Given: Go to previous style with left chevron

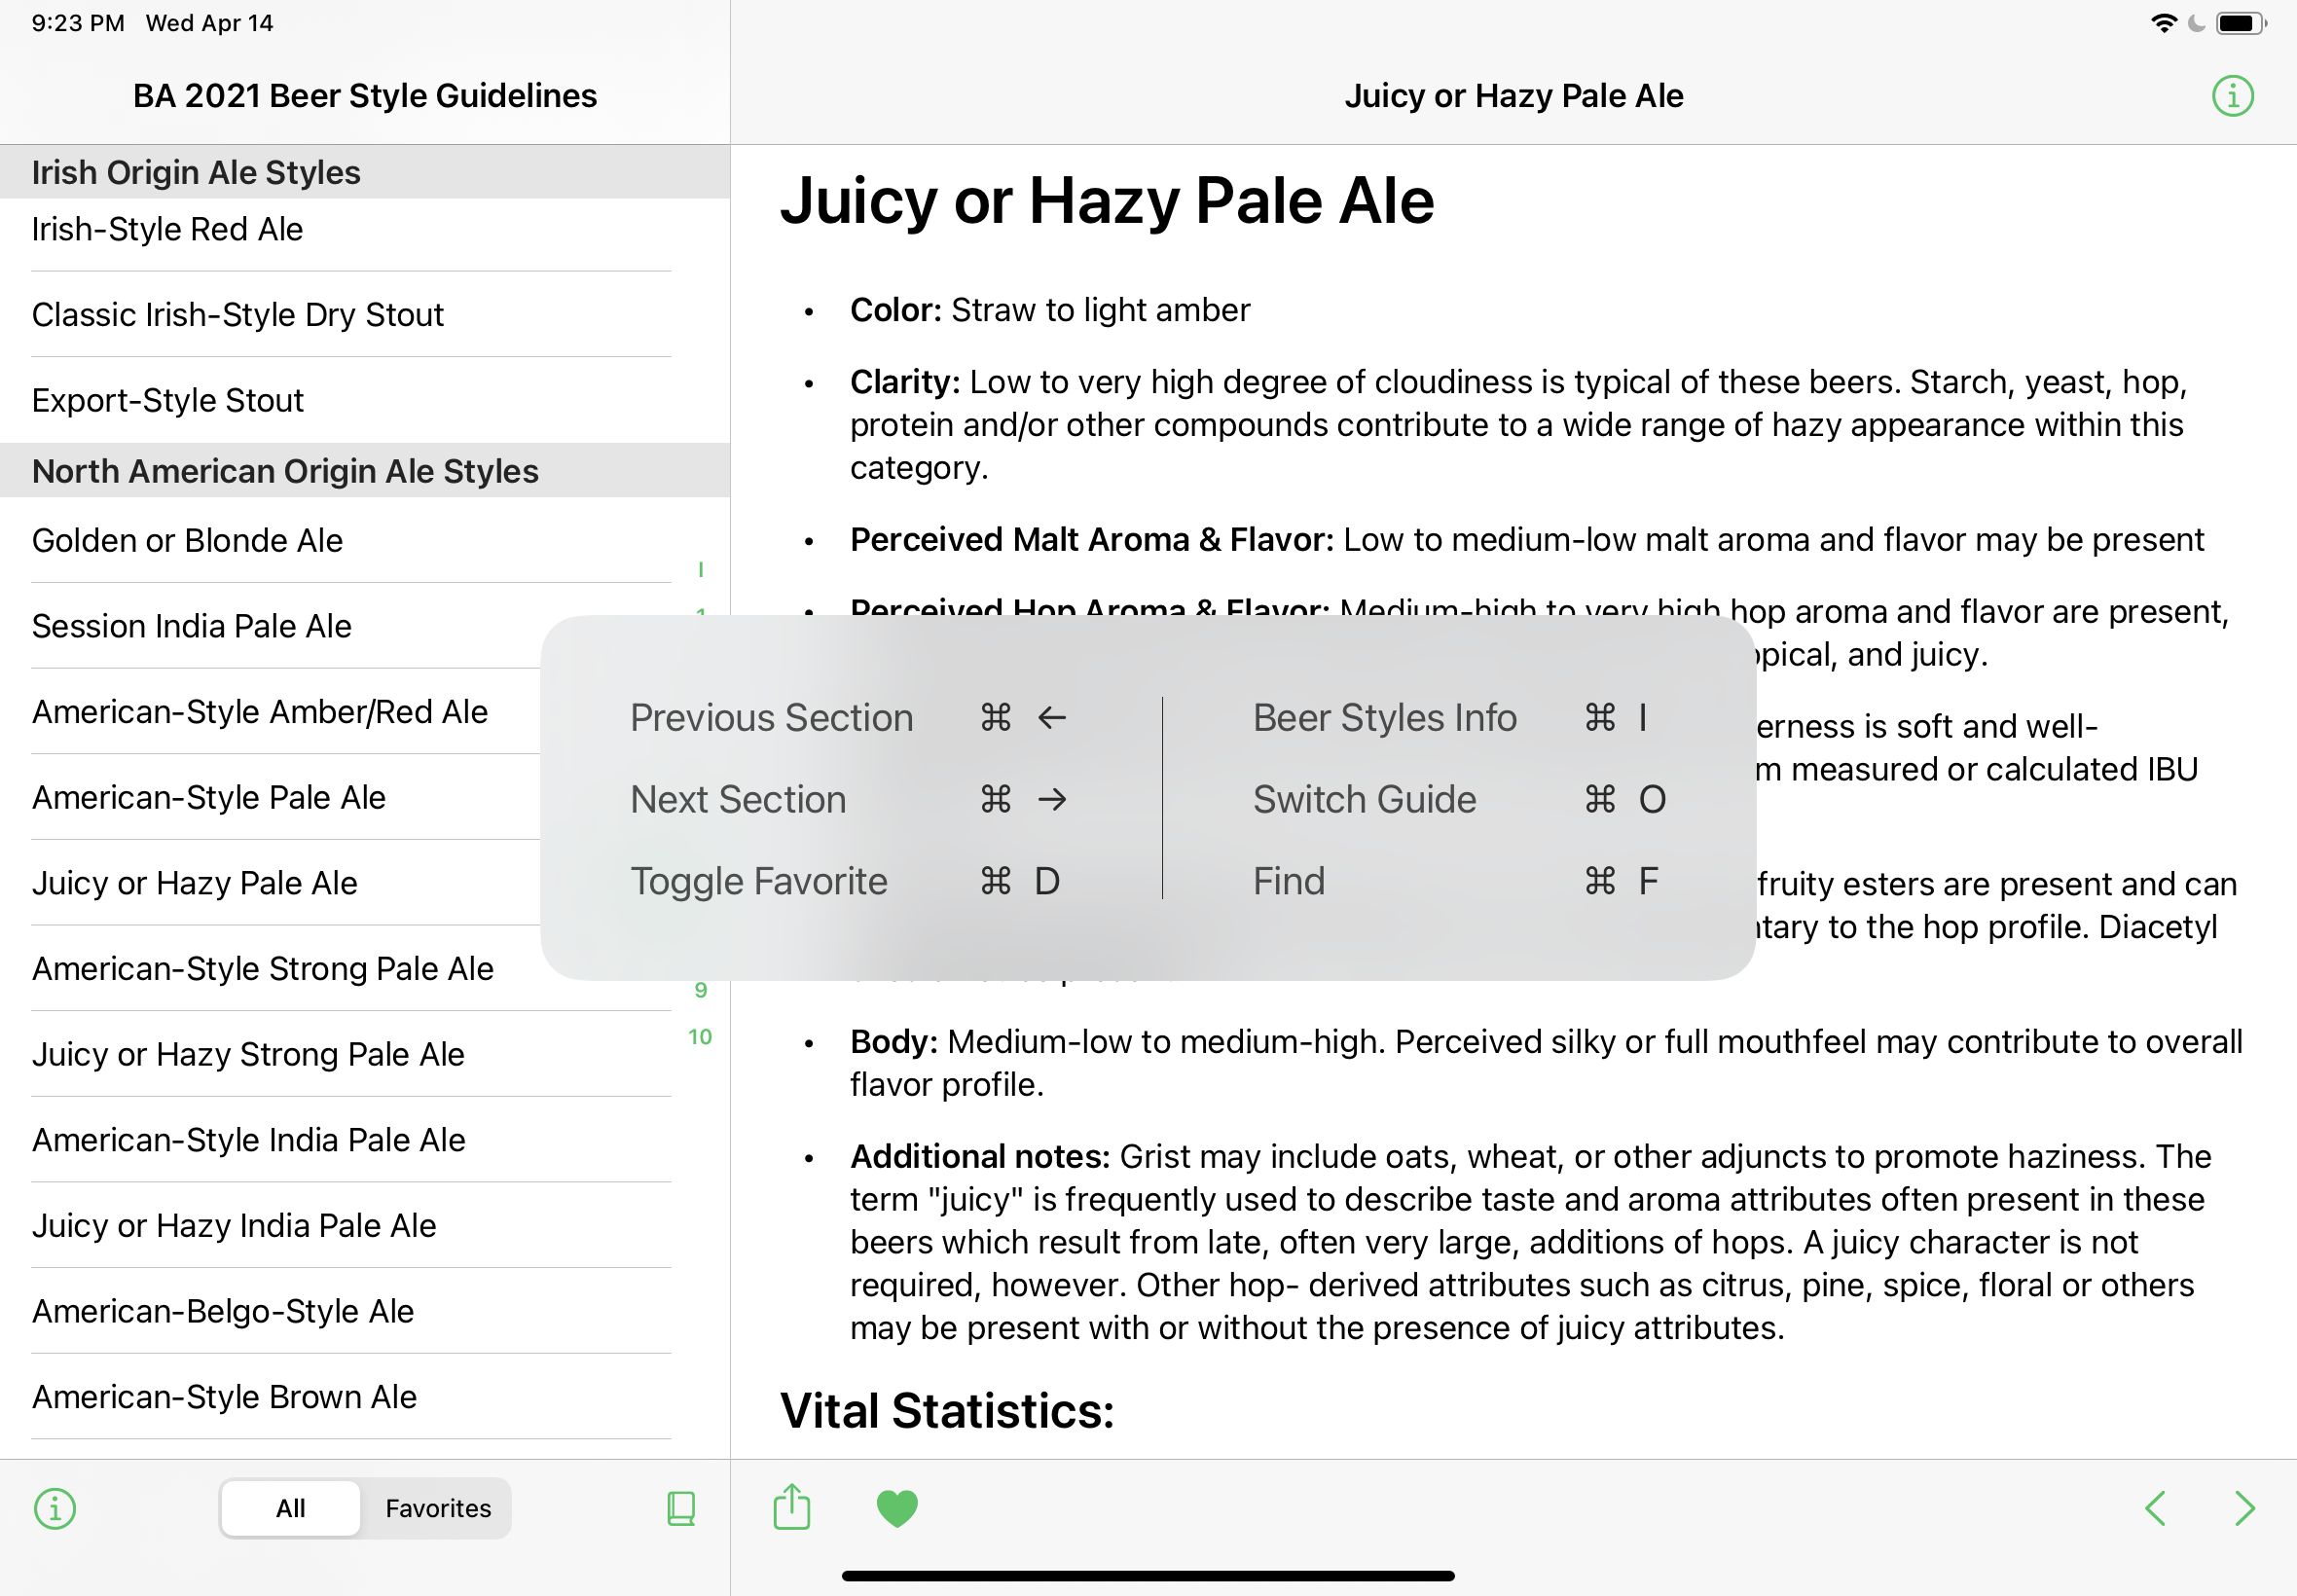Looking at the screenshot, I should pos(2155,1508).
